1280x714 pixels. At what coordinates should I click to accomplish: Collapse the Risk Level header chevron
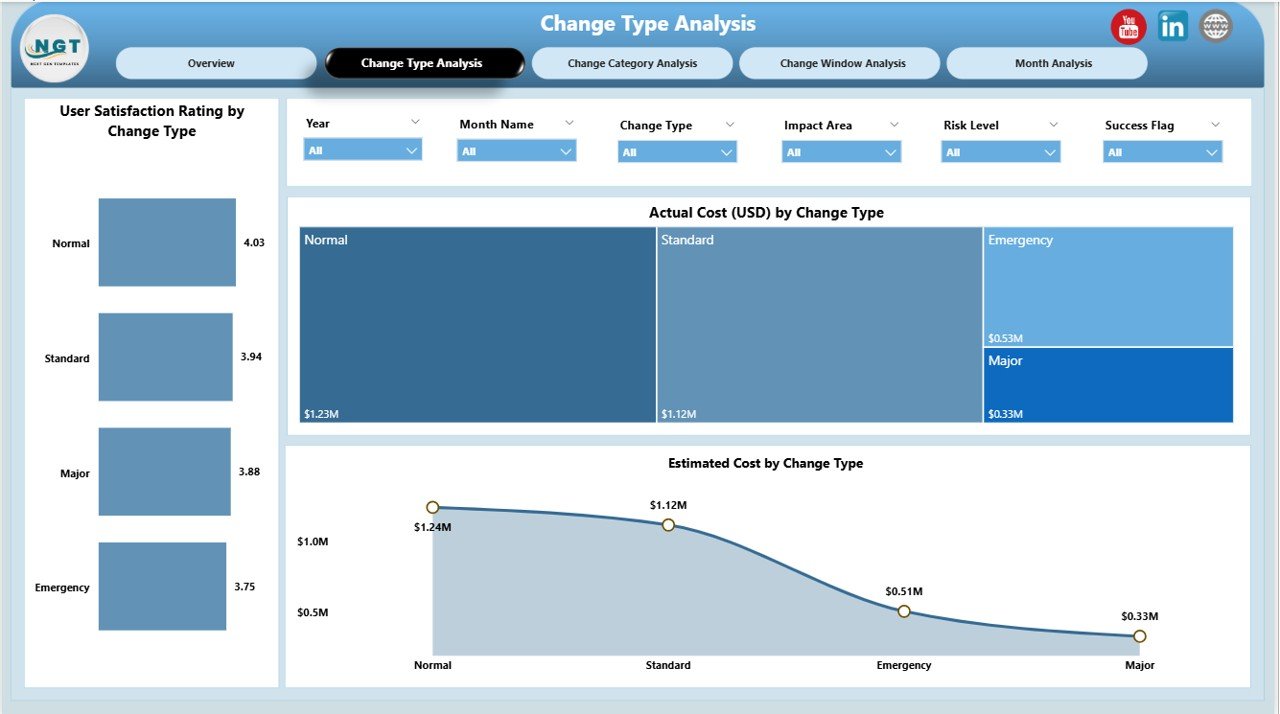(1053, 122)
